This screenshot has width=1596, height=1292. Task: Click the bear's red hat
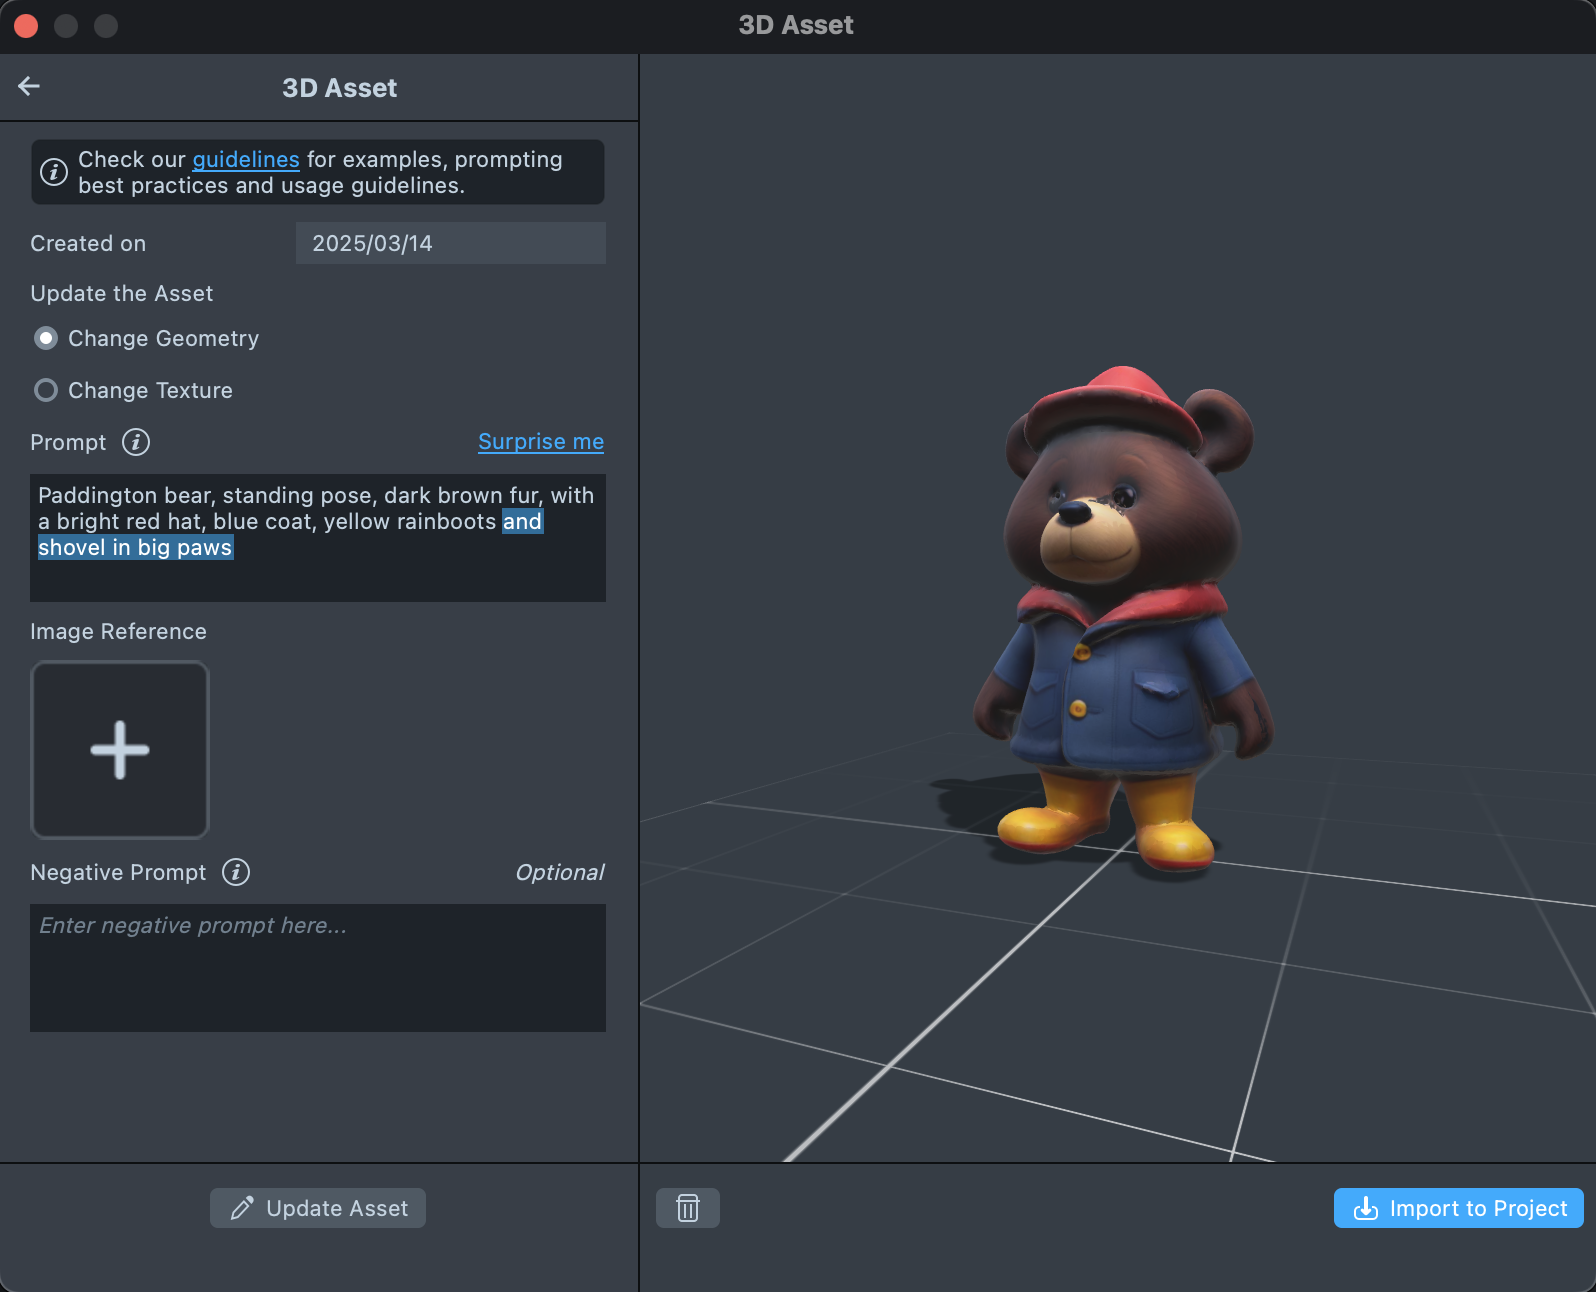click(x=1115, y=402)
